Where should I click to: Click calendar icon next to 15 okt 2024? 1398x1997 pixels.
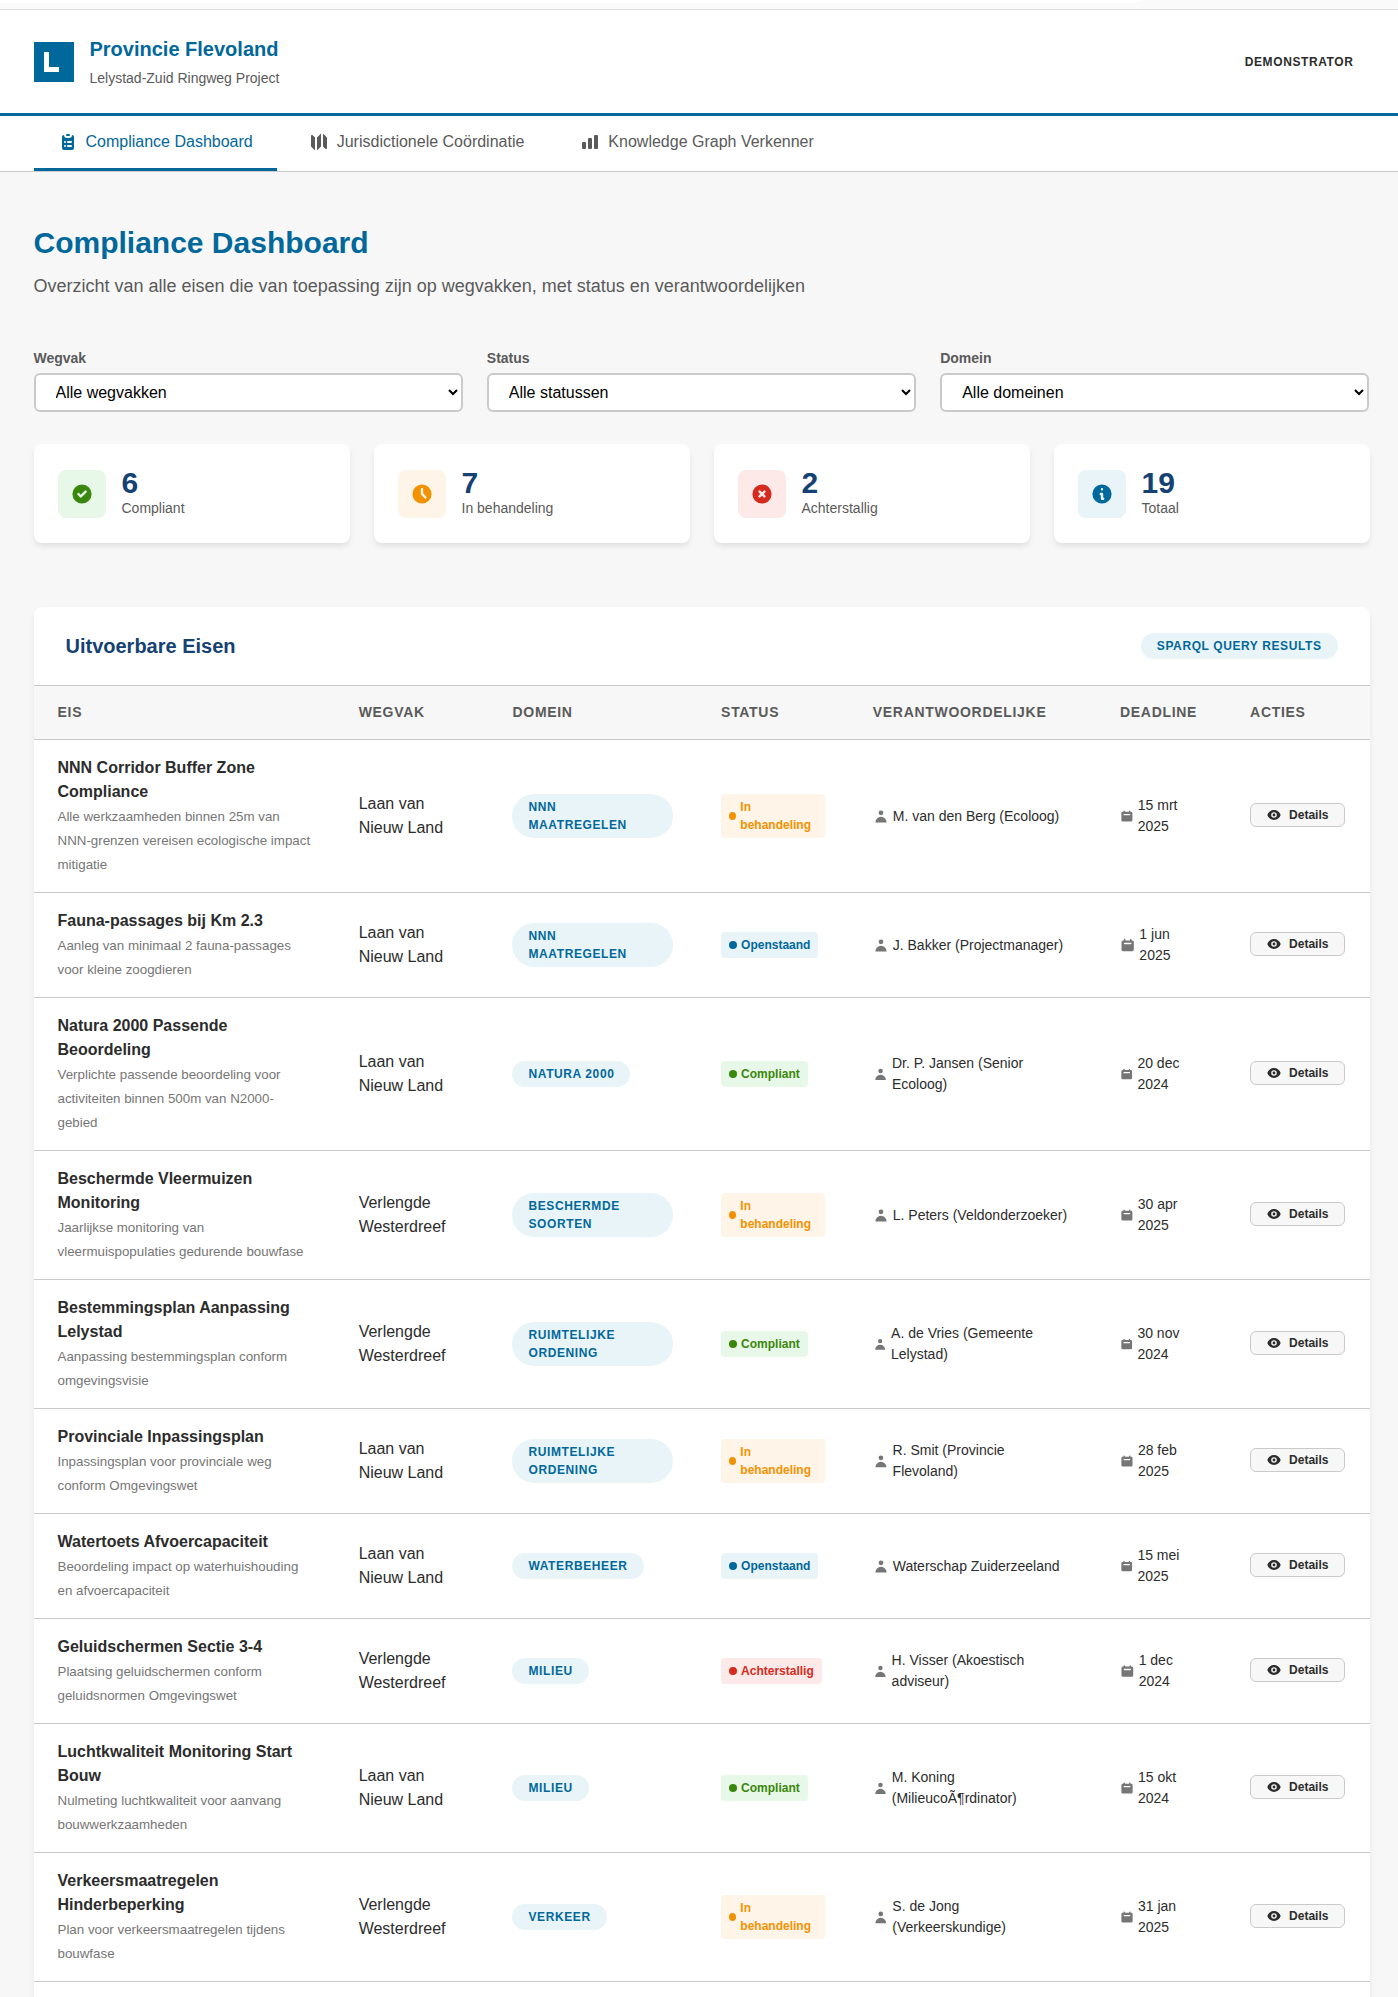1127,1789
